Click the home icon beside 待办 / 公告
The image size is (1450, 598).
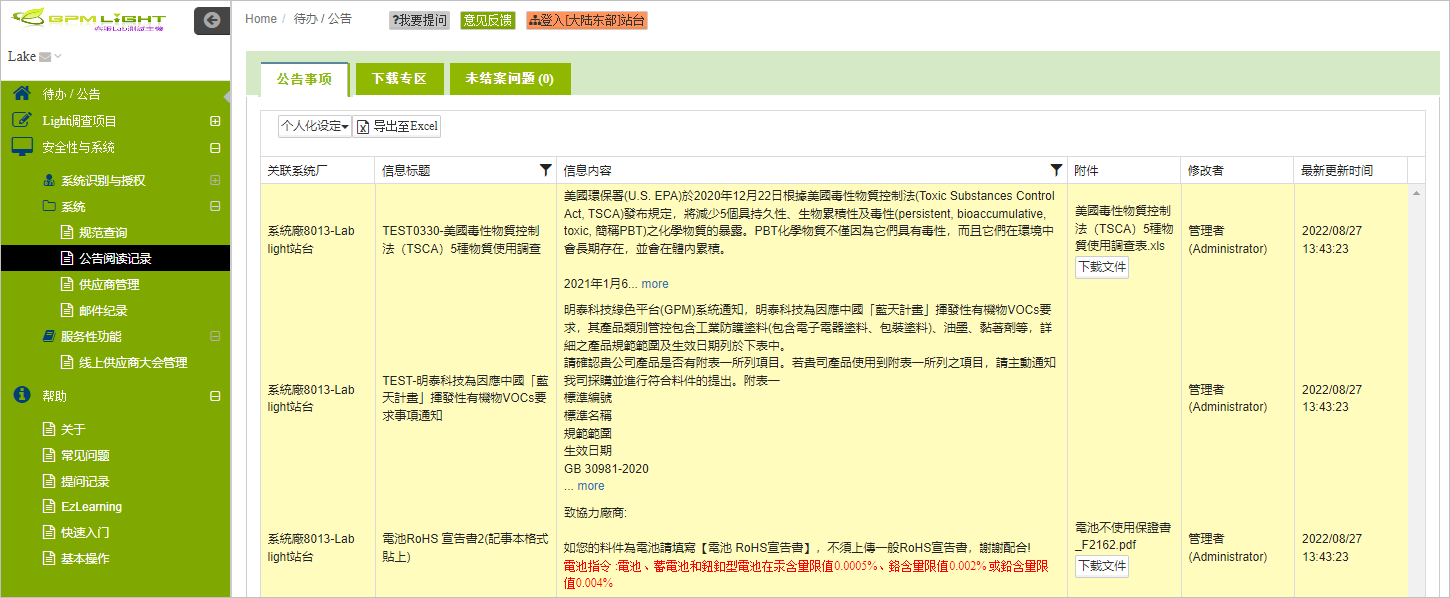22,94
